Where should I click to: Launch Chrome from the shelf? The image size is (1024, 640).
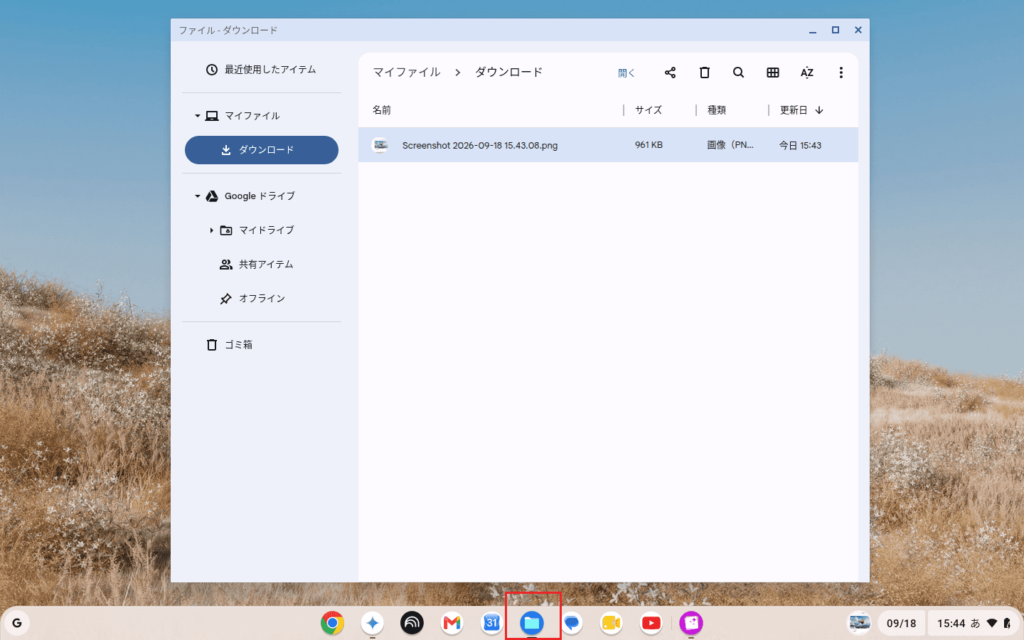(332, 623)
